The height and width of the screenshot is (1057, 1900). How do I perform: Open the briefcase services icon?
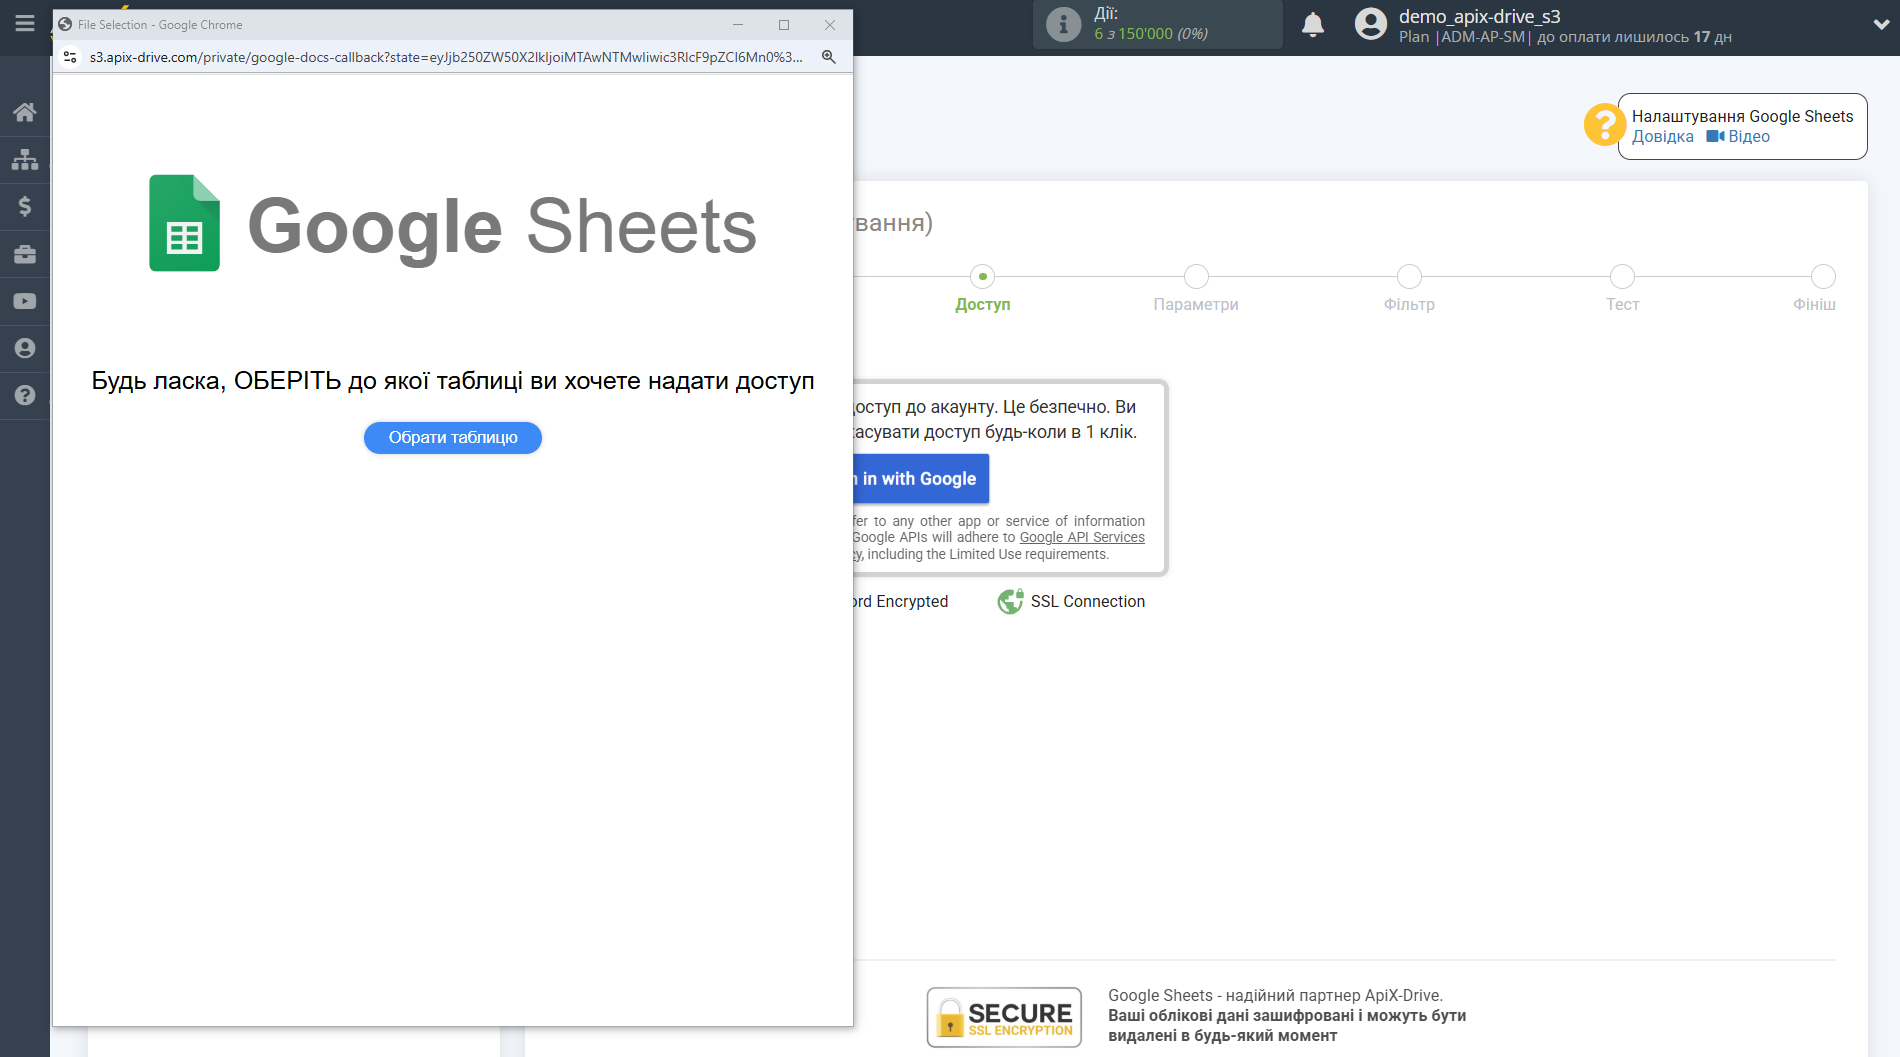tap(25, 254)
